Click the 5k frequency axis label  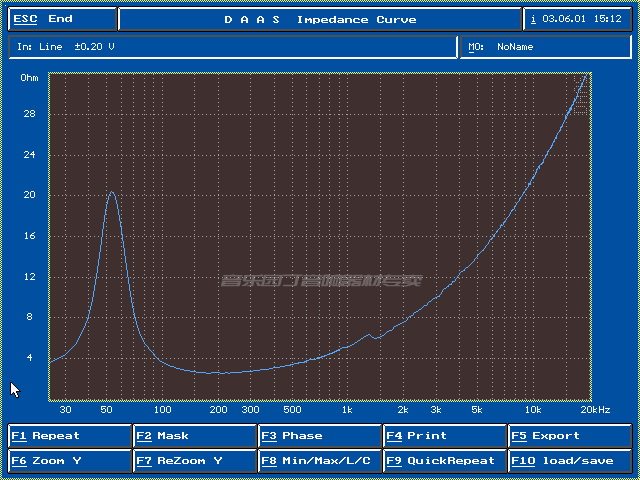click(x=477, y=410)
